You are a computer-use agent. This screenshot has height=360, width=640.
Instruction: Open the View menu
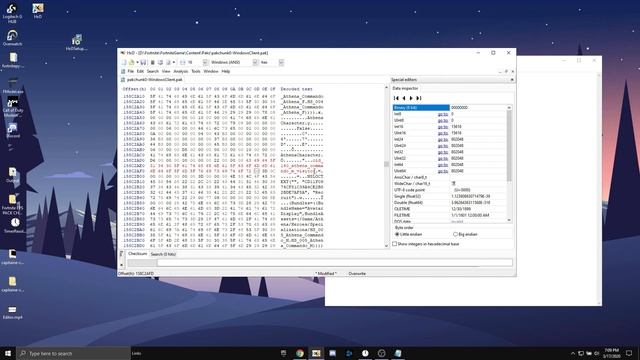click(166, 71)
